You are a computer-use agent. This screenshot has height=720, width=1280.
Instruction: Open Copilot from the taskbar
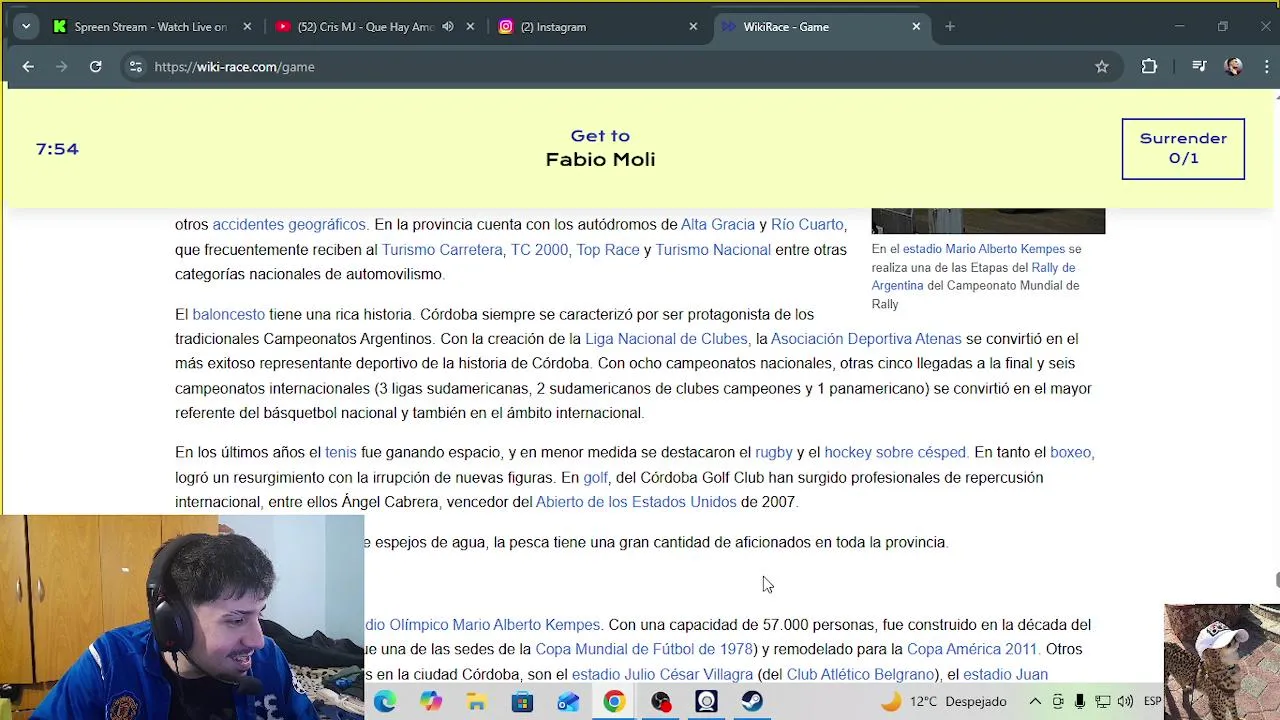coord(431,702)
